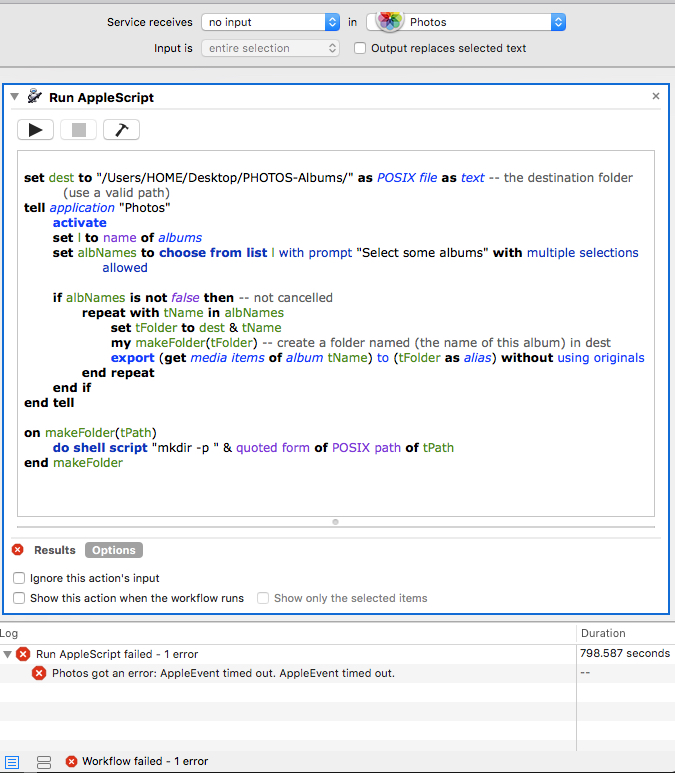The image size is (675, 773).
Task: Show the log list view icon
Action: point(11,762)
